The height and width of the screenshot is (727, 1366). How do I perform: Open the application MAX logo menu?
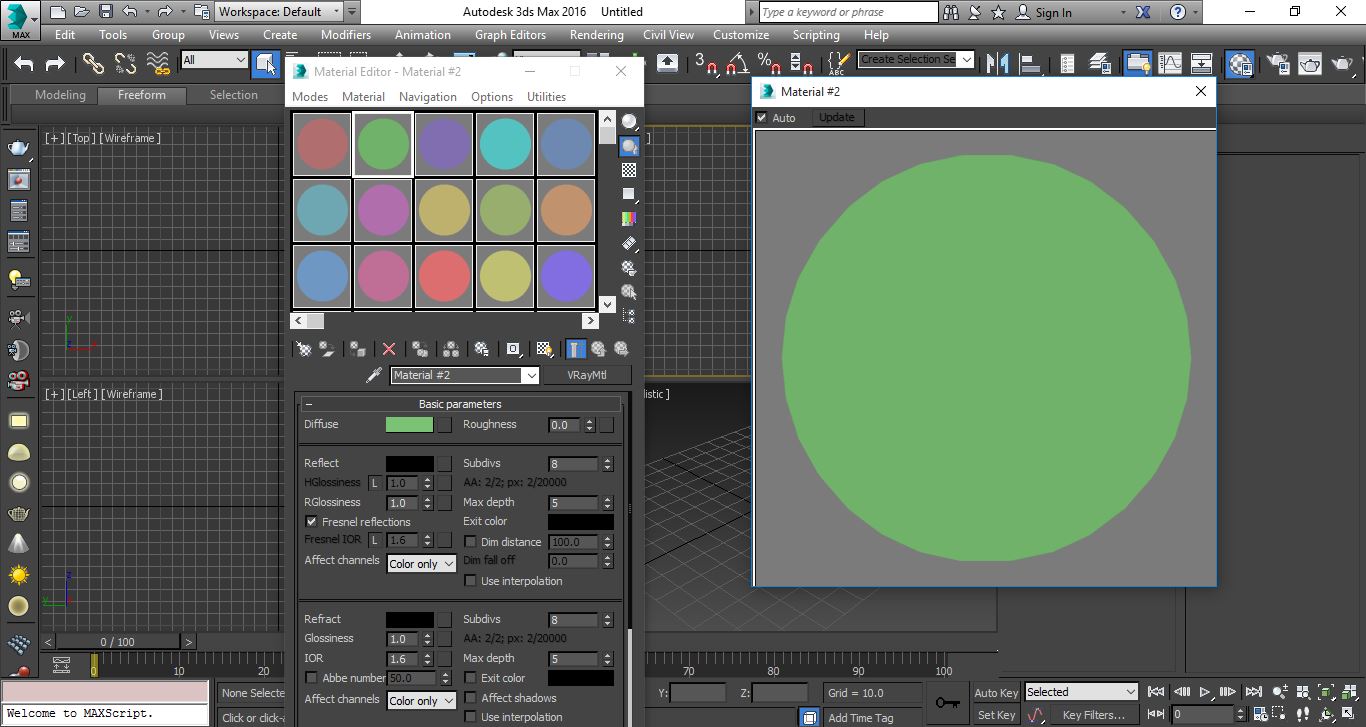pos(20,20)
